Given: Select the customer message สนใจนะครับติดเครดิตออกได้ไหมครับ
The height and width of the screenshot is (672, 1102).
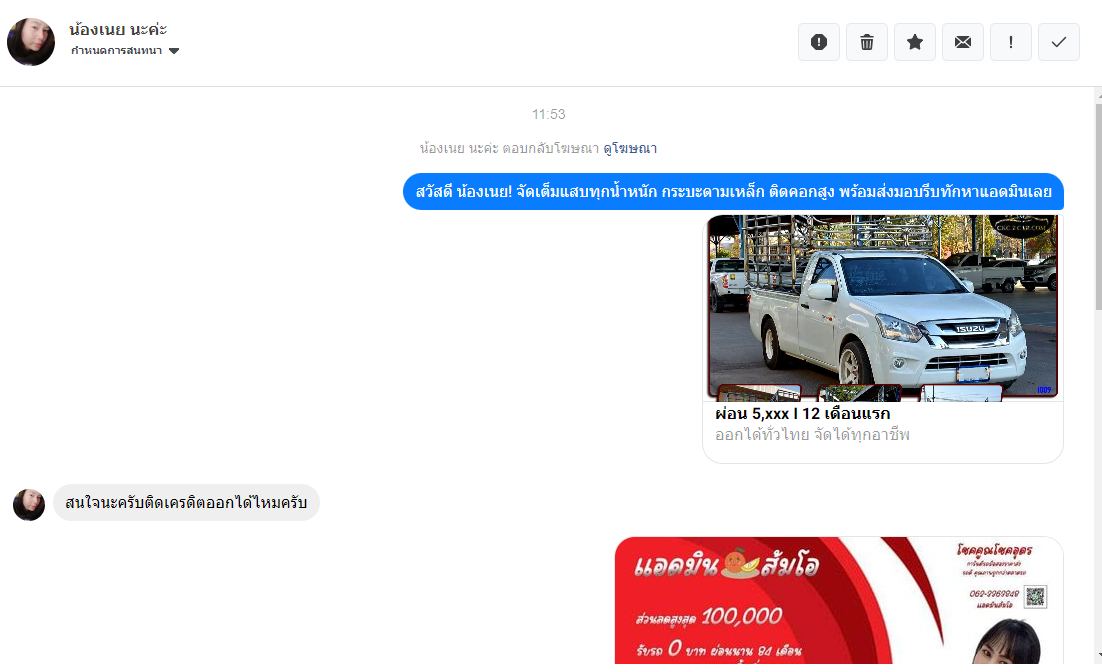Looking at the screenshot, I should [x=186, y=502].
